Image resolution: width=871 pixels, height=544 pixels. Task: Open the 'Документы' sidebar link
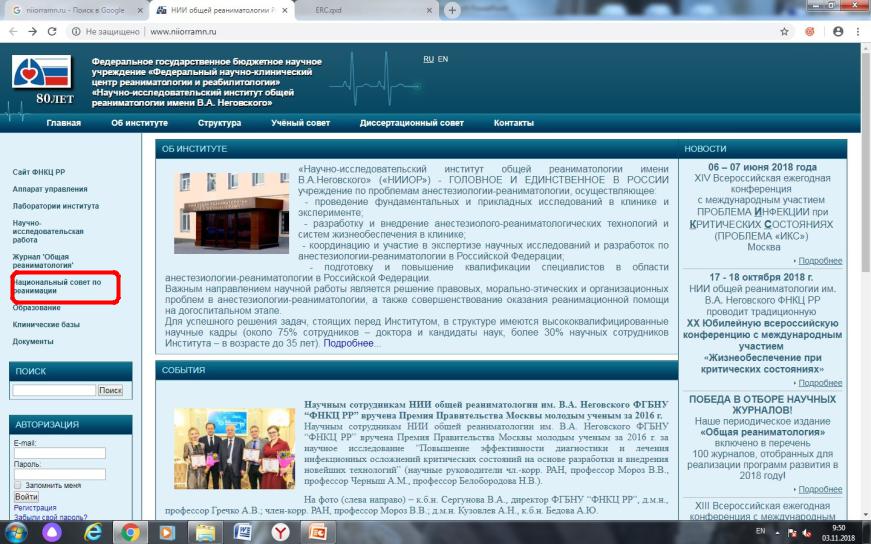33,342
